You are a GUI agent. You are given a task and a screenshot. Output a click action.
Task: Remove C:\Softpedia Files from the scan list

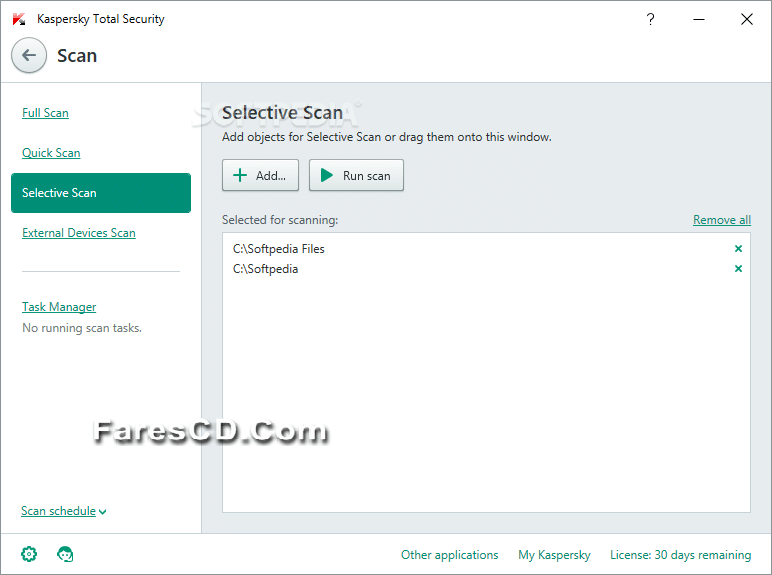738,249
